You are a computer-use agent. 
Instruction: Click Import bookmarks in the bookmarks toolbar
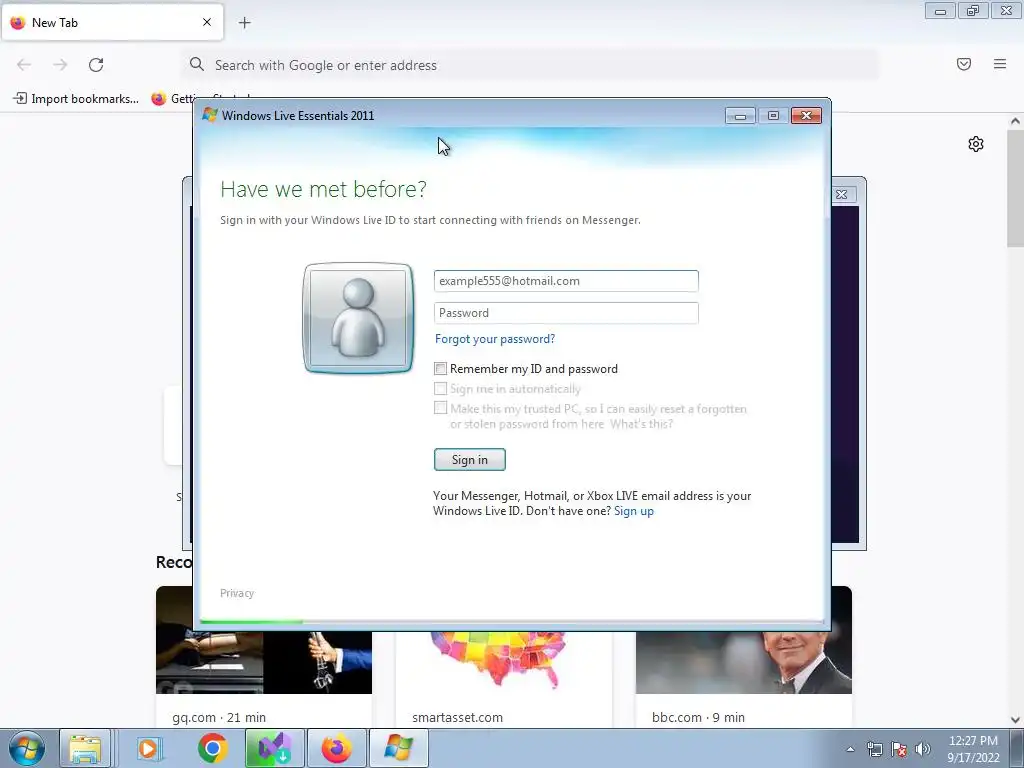(76, 99)
